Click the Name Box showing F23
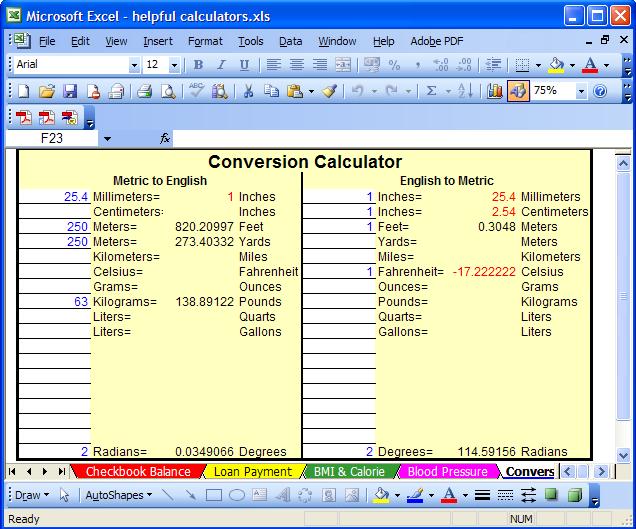636x529 pixels. (x=52, y=138)
